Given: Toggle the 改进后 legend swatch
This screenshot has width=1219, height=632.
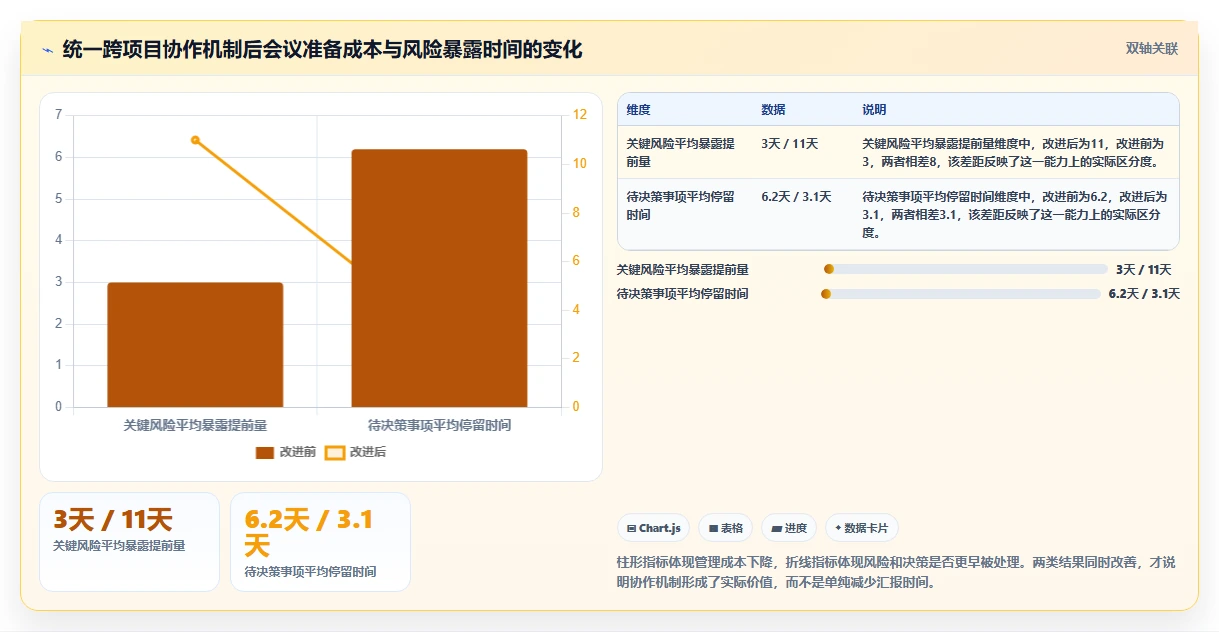Looking at the screenshot, I should point(335,452).
